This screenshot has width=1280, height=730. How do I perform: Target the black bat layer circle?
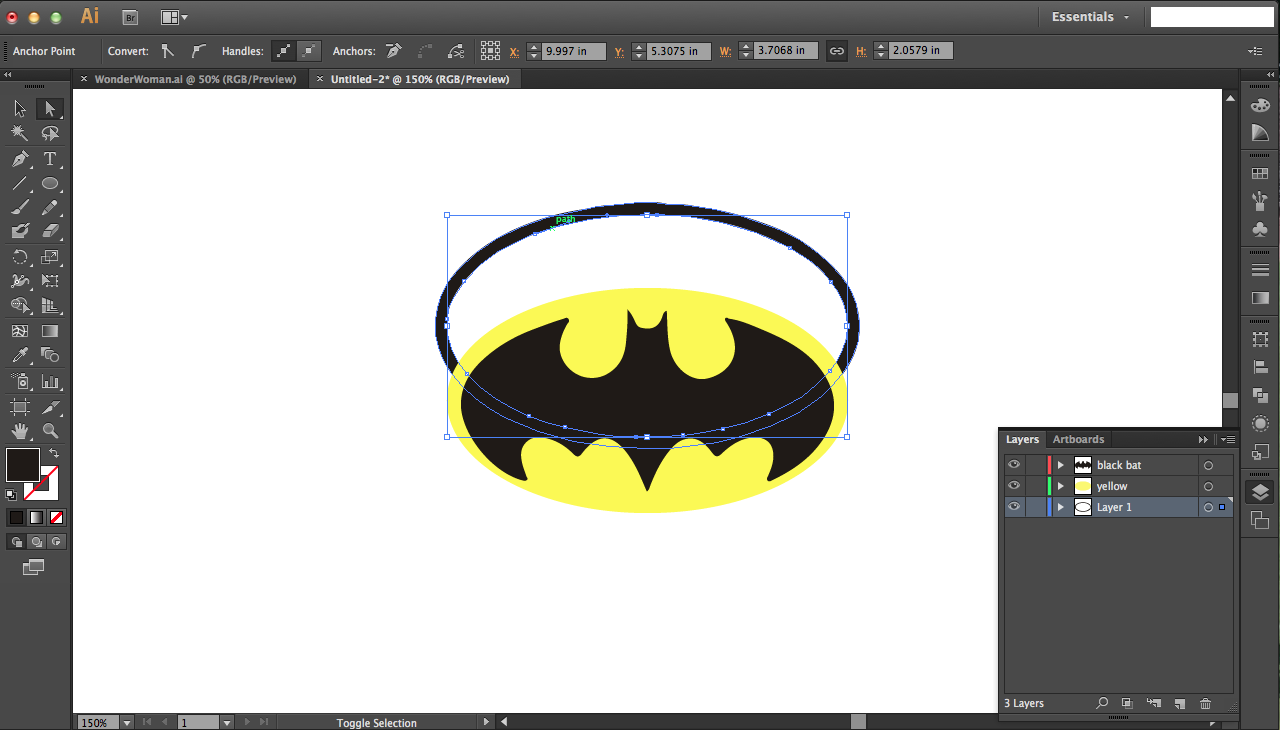tap(1208, 465)
